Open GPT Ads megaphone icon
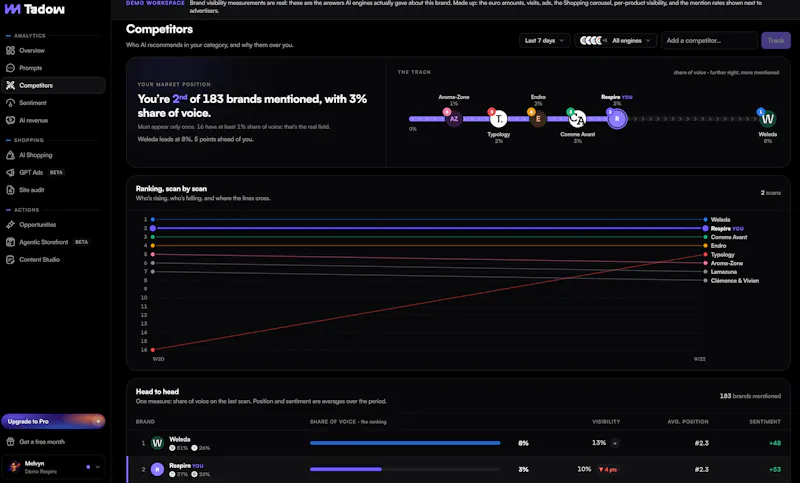This screenshot has height=483, width=800. [10, 172]
